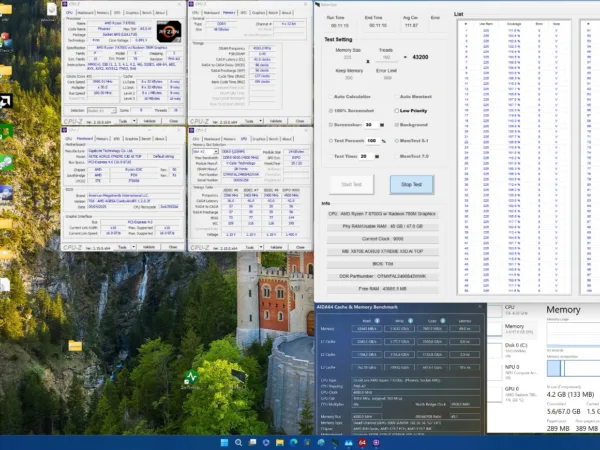
Task: Open the Windows Start menu
Action: 225,442
